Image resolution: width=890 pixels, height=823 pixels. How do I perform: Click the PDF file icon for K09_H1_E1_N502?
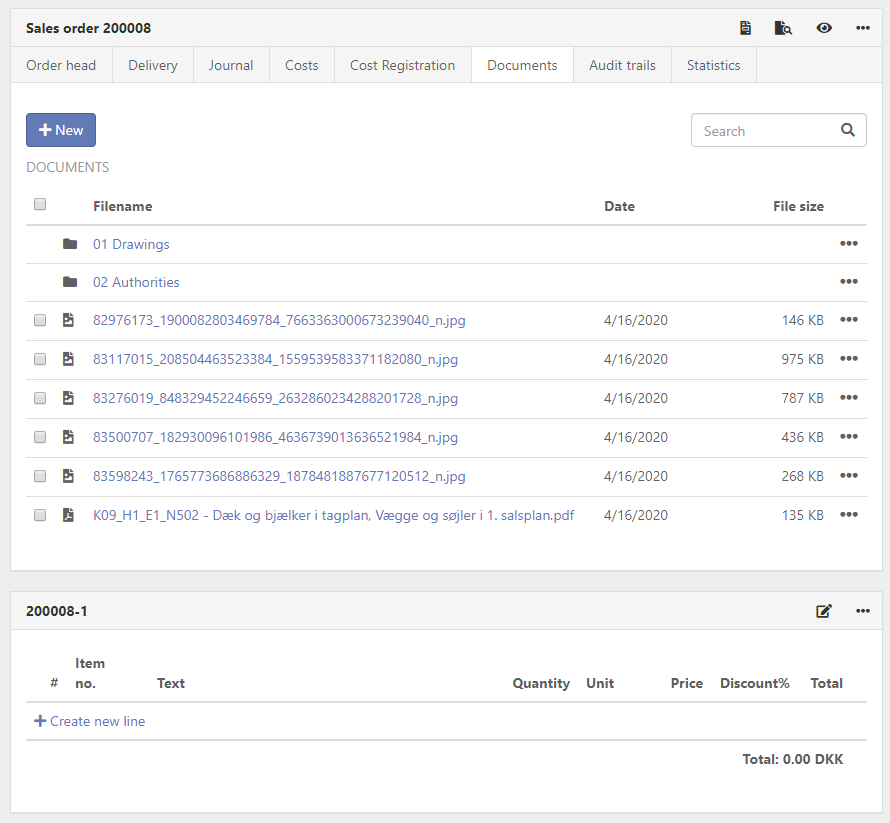[x=69, y=515]
